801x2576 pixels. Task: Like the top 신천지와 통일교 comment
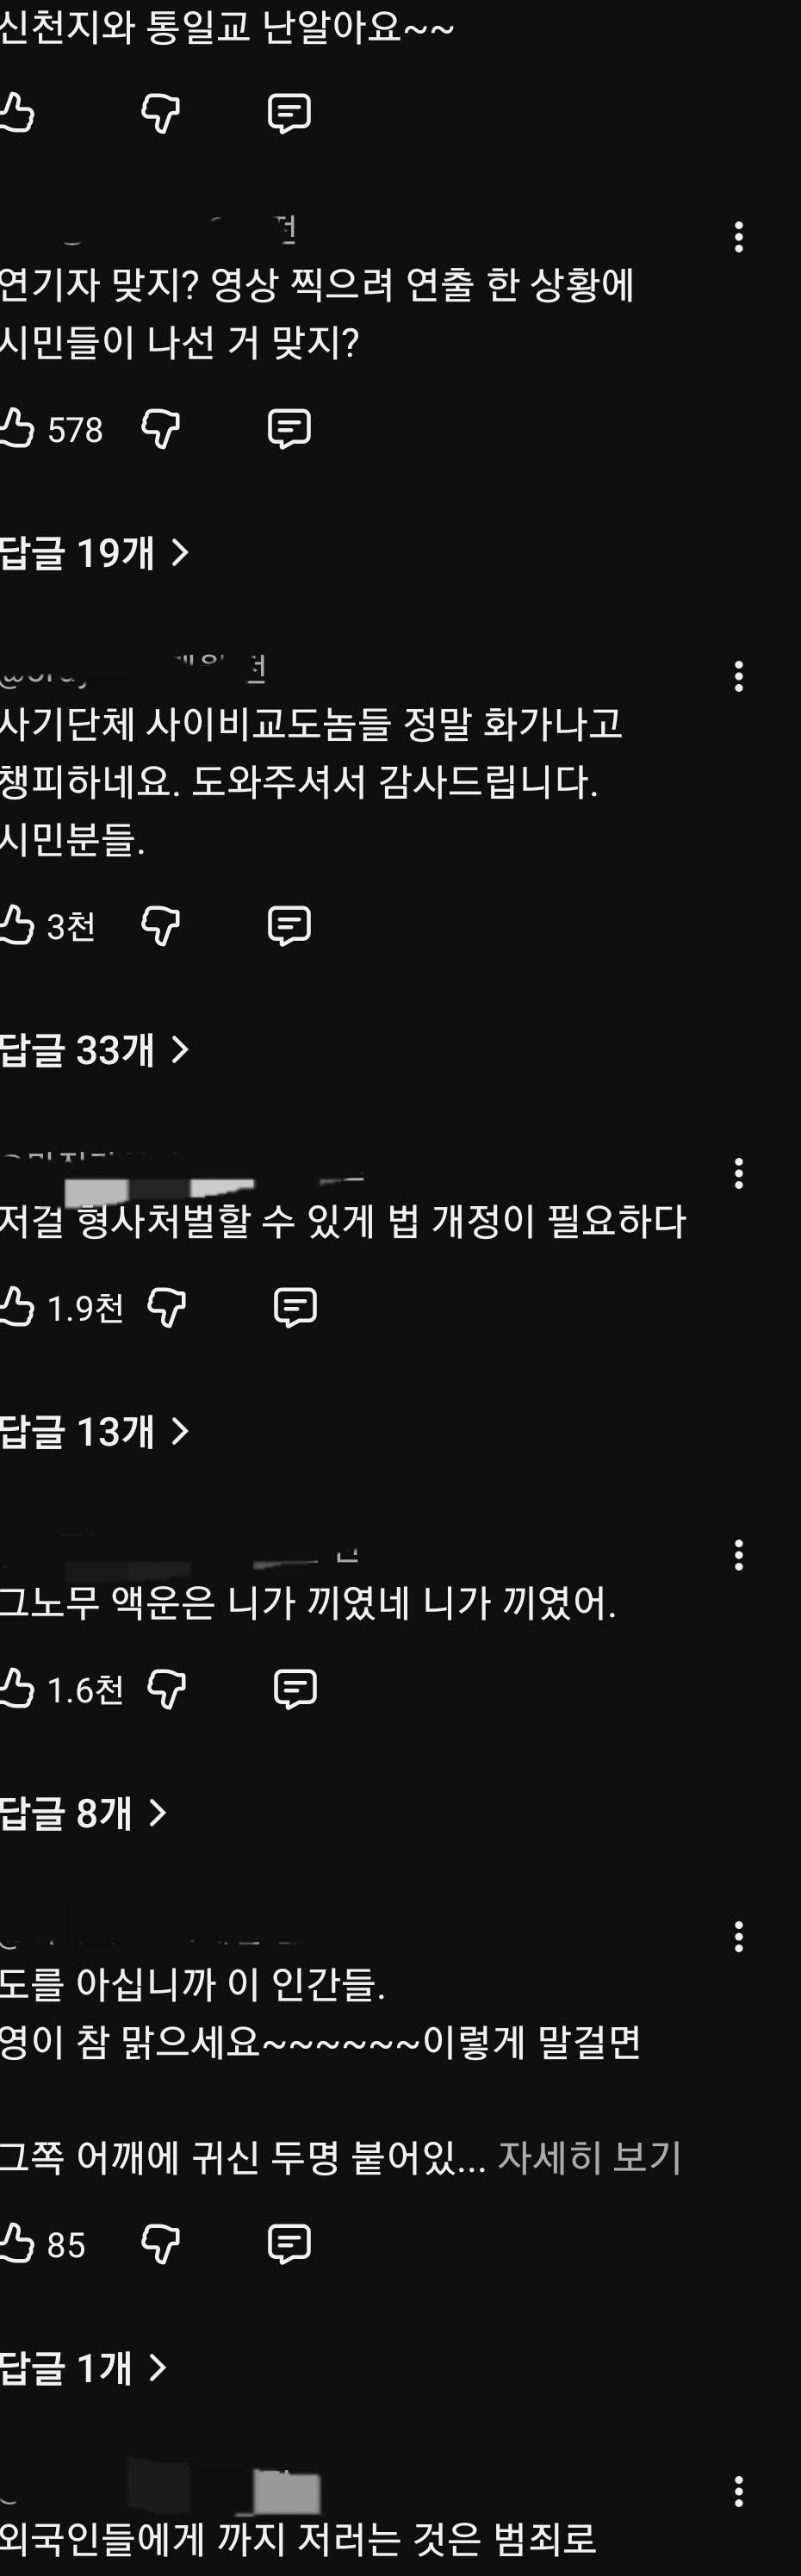[16, 113]
